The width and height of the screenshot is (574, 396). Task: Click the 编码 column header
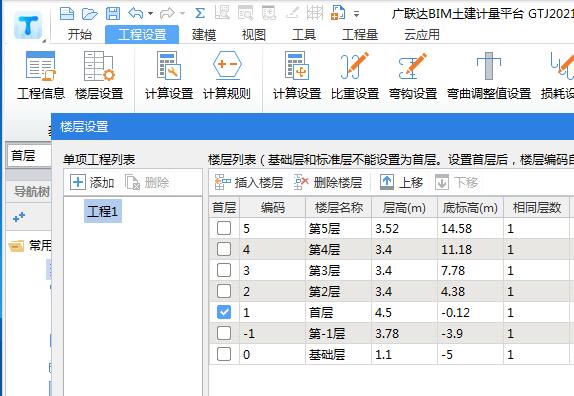click(272, 208)
